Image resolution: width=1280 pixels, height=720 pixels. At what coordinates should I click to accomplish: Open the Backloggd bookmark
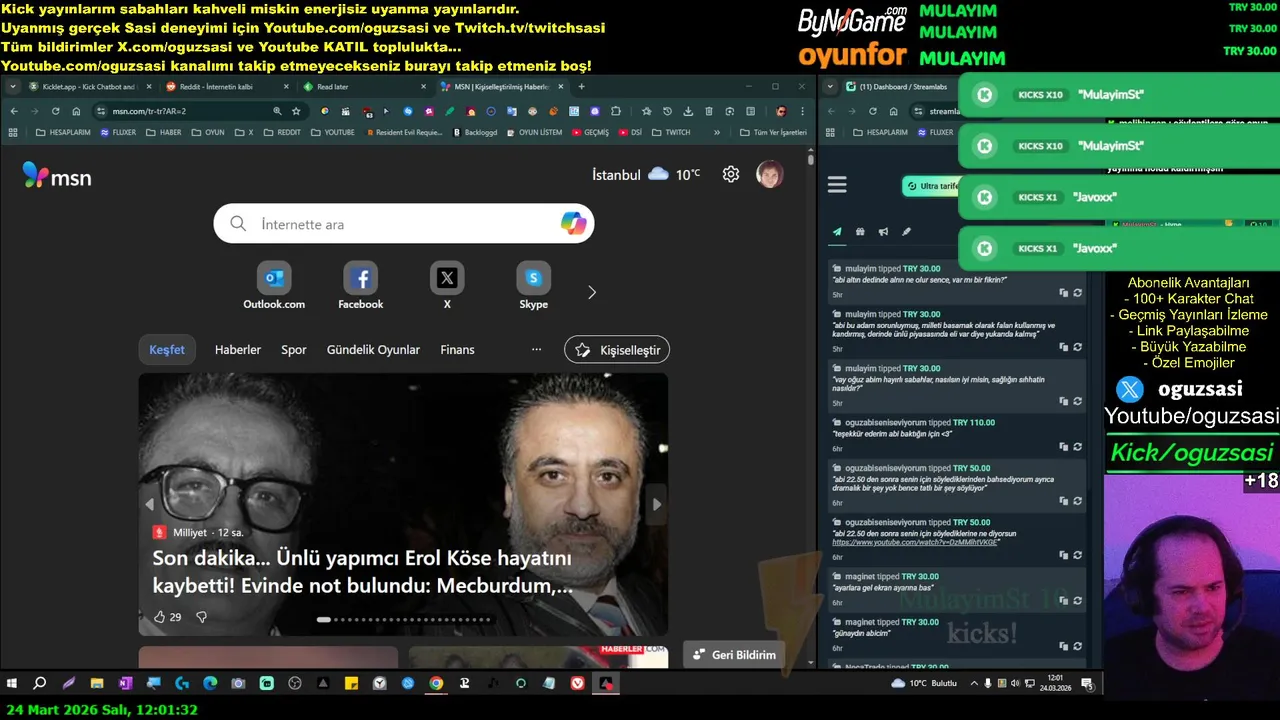pyautogui.click(x=475, y=132)
